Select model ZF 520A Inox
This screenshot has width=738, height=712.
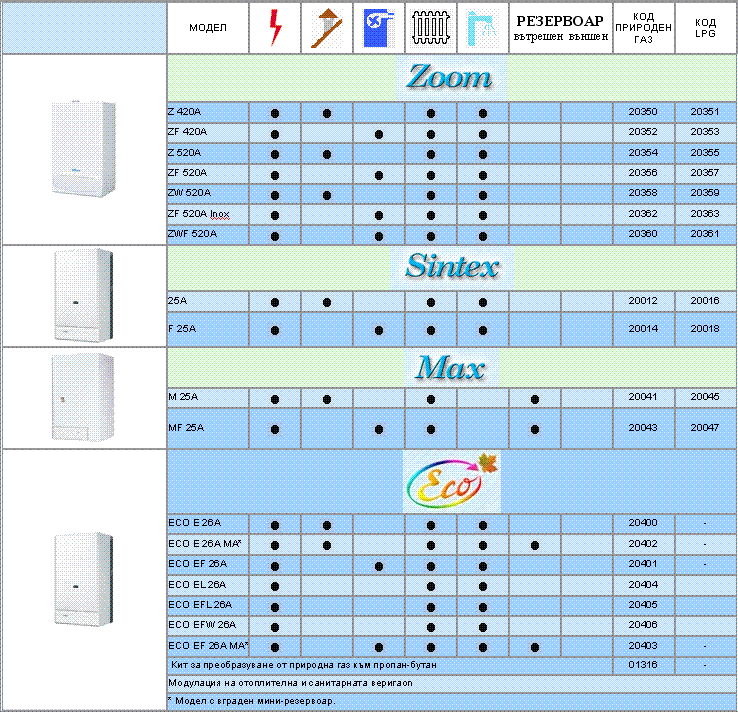click(199, 214)
